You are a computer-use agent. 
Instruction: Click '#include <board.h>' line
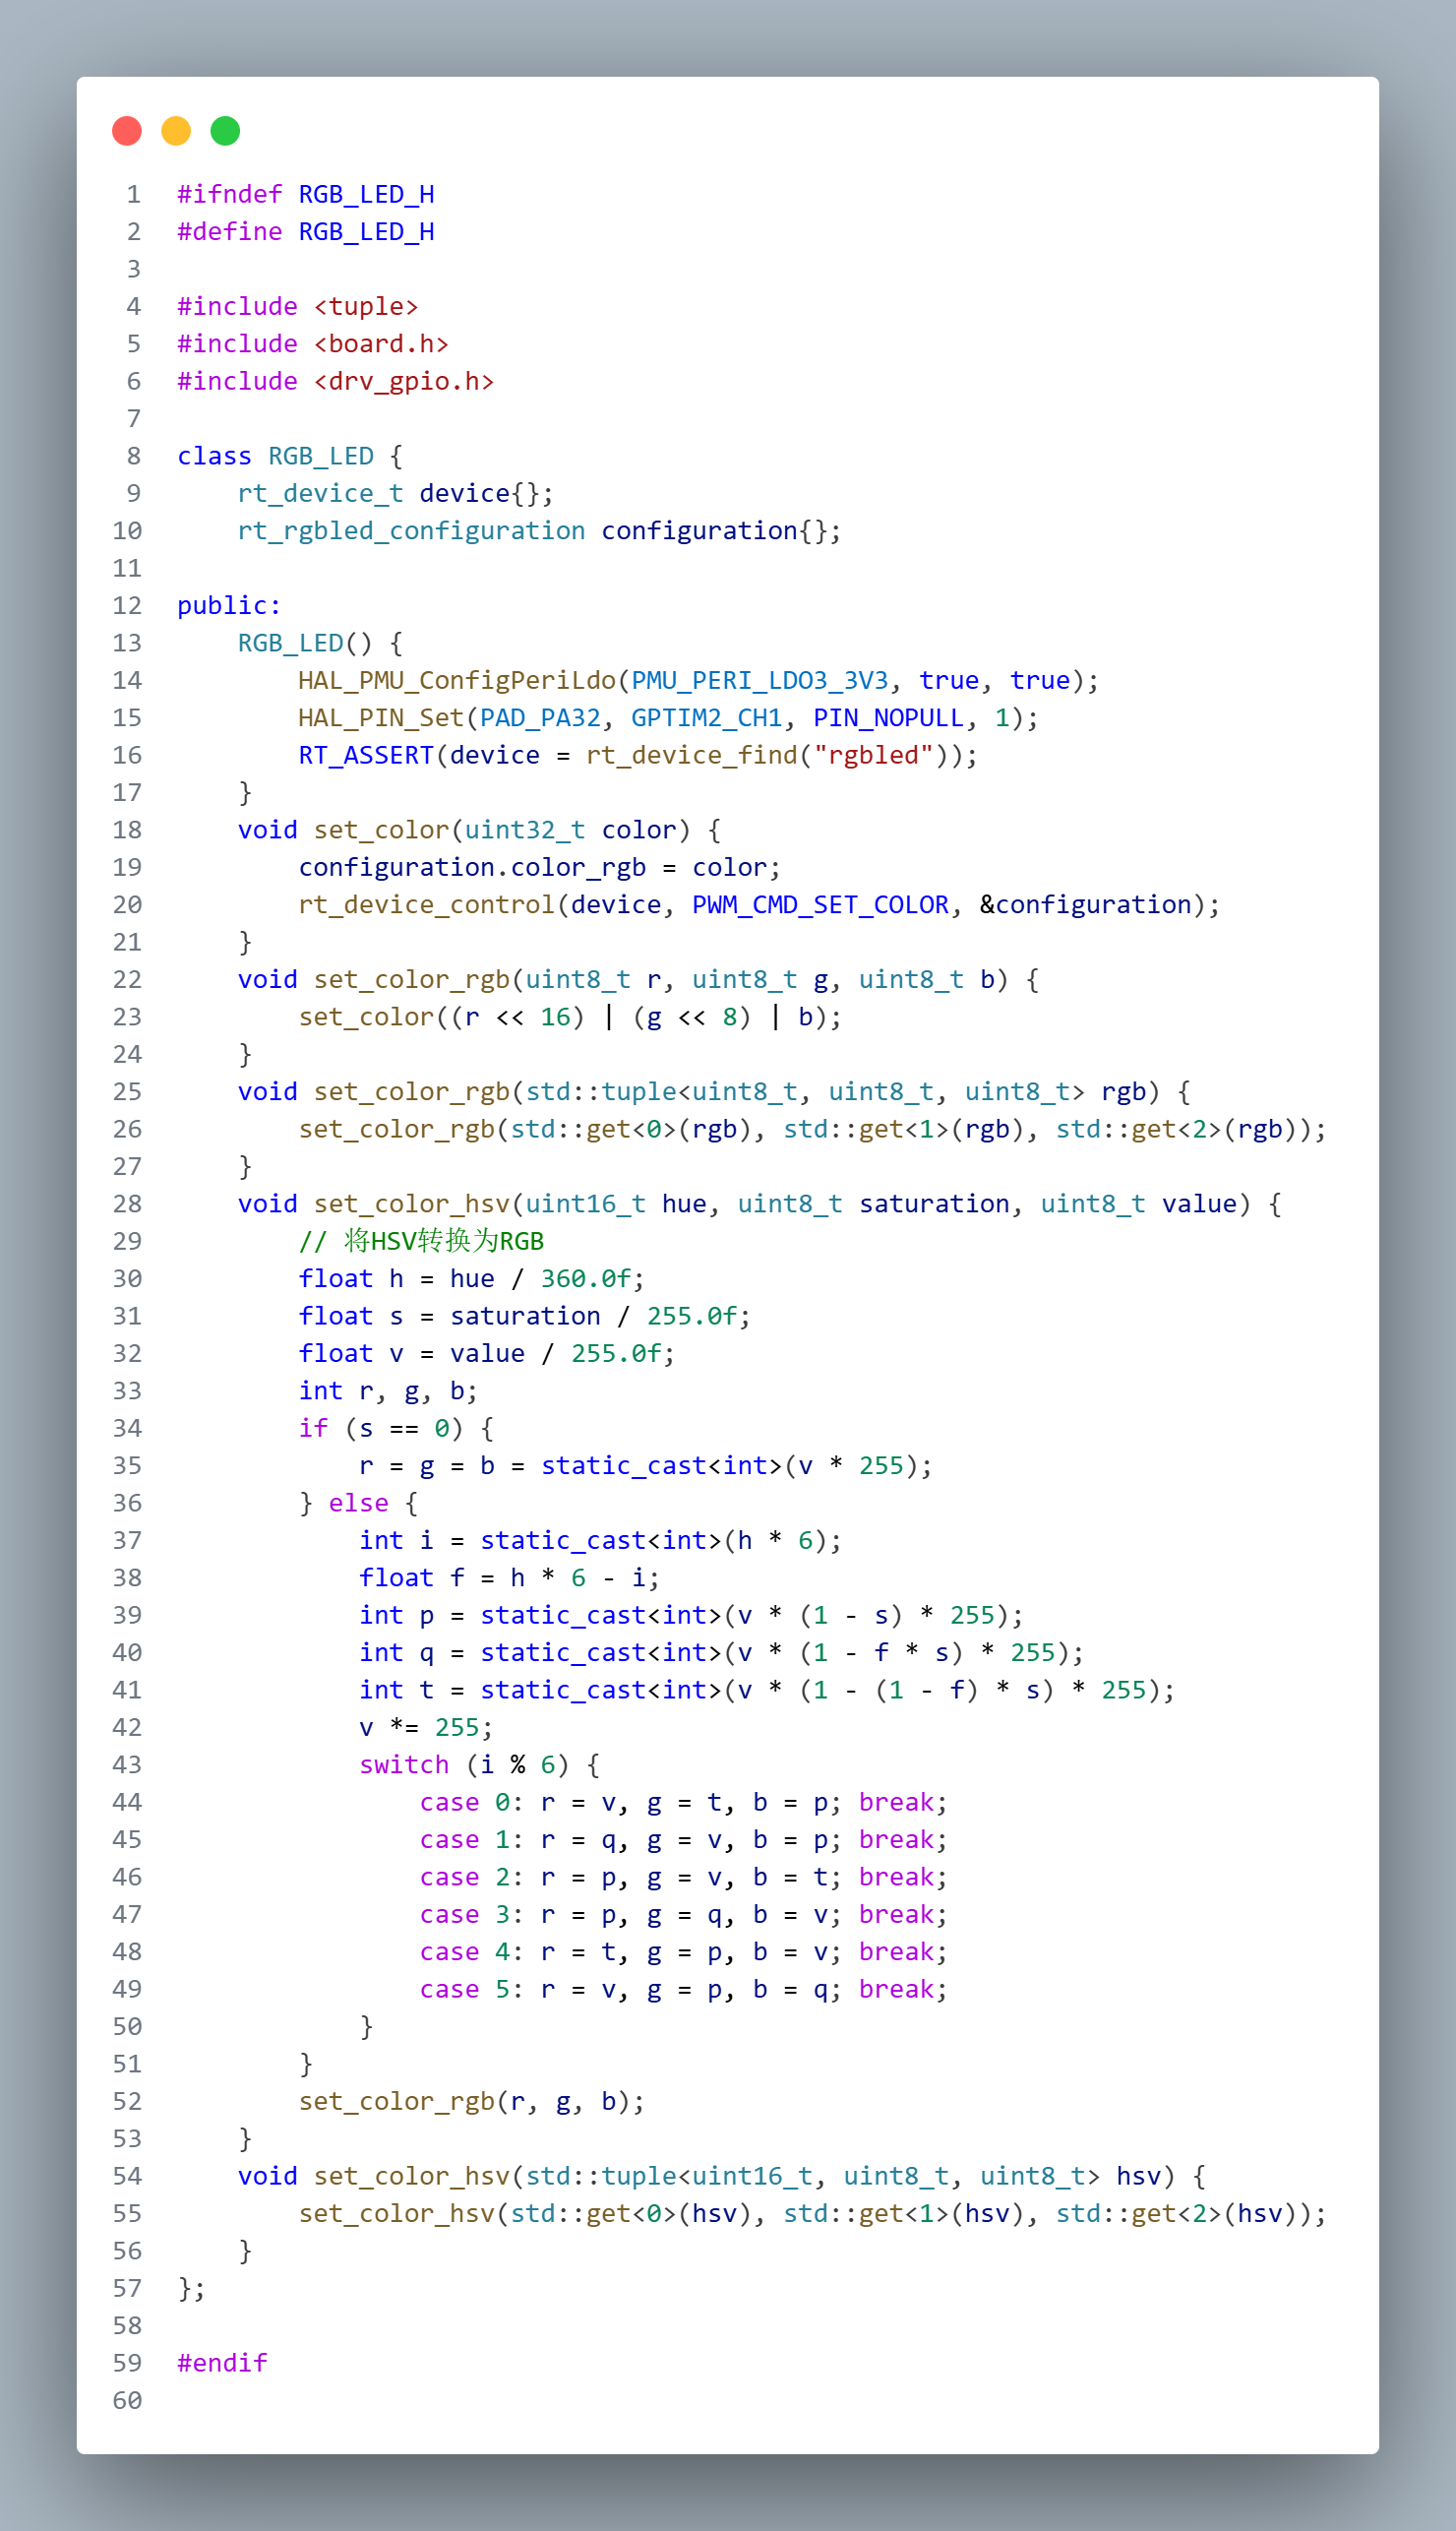point(313,344)
